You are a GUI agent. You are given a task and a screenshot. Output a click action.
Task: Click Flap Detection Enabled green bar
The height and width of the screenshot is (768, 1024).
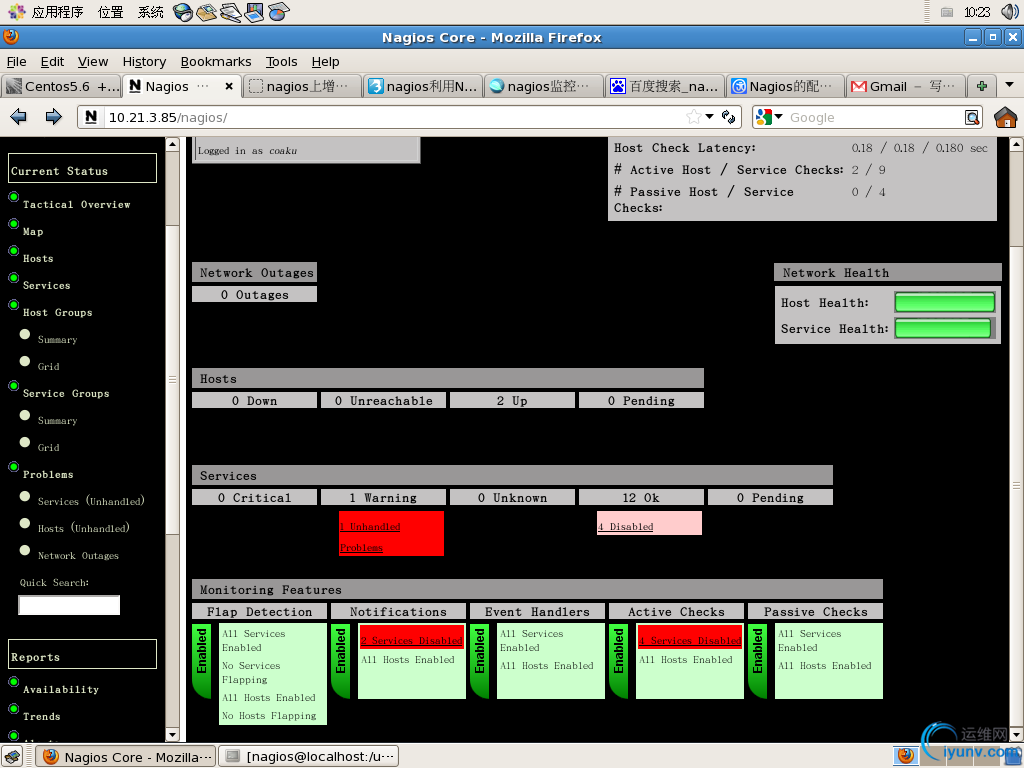(x=202, y=660)
